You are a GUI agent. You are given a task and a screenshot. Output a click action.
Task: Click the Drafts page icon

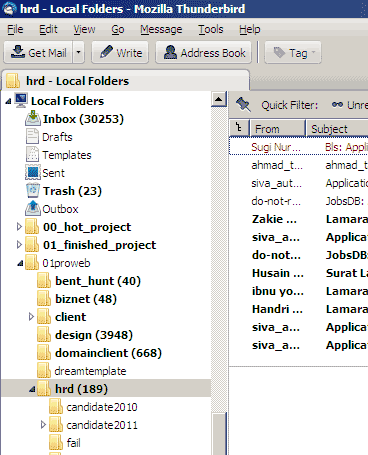click(32, 137)
